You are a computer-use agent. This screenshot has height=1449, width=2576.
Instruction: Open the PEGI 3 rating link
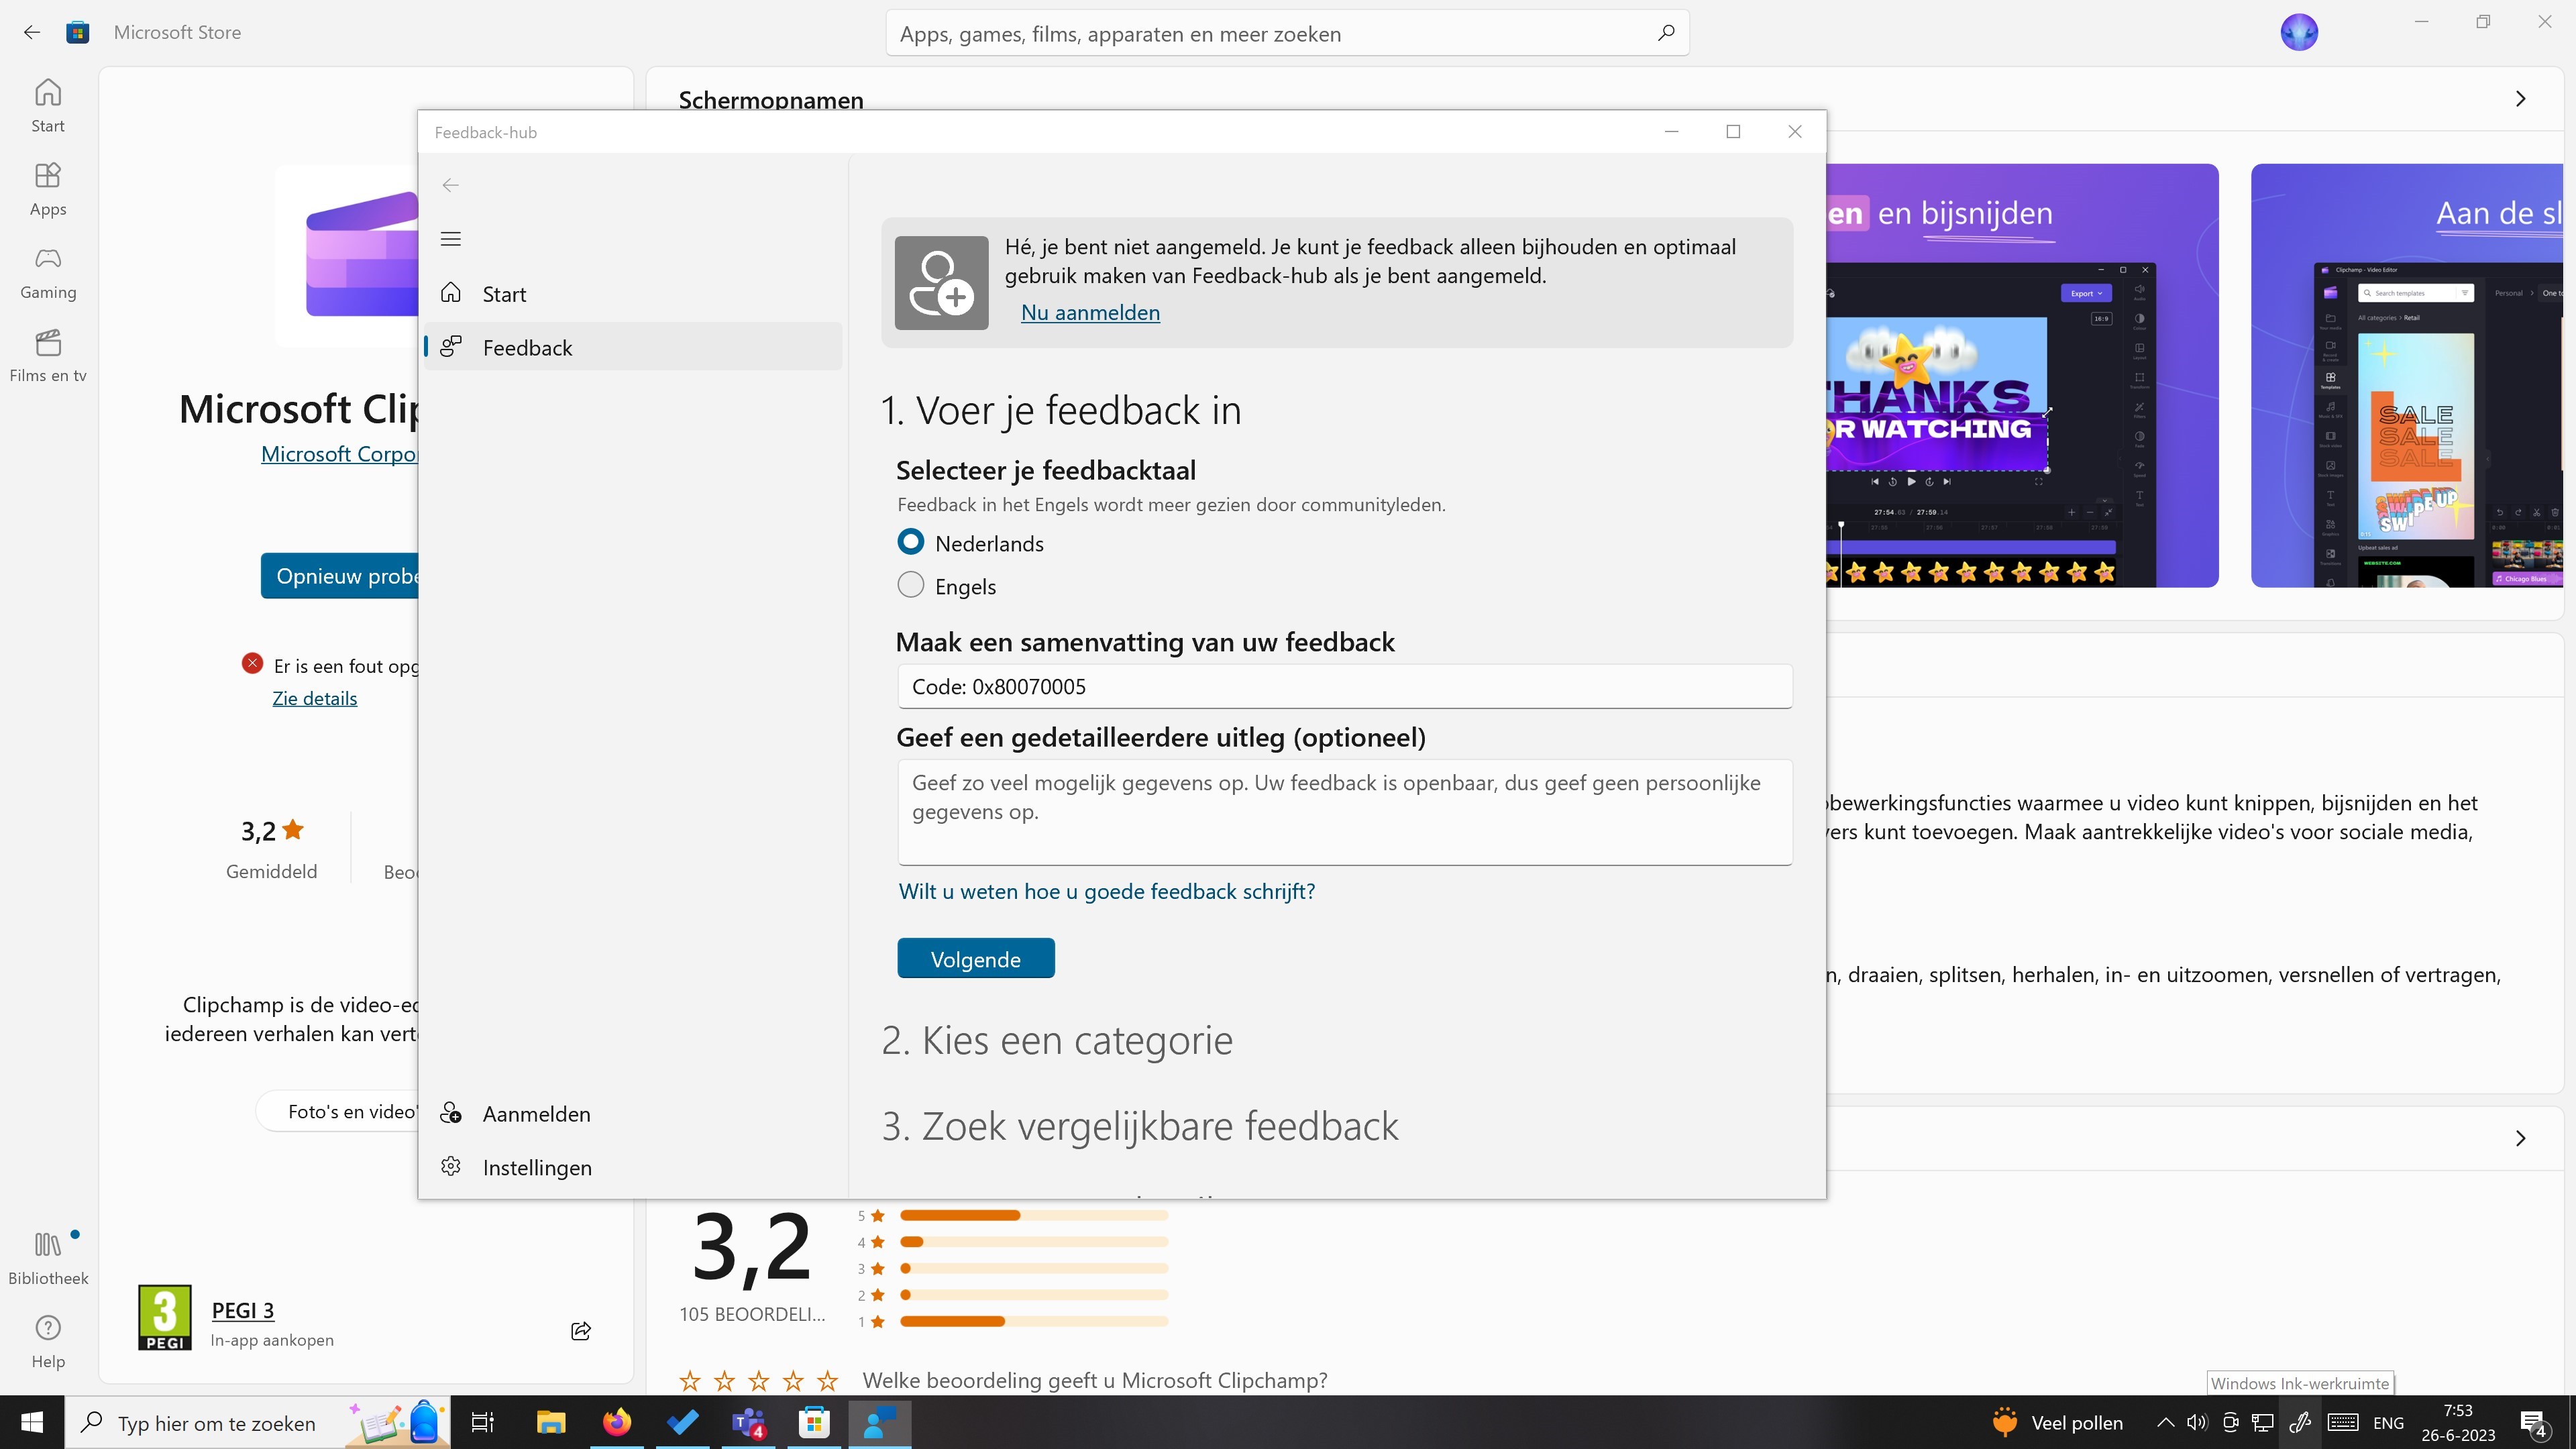(242, 1310)
